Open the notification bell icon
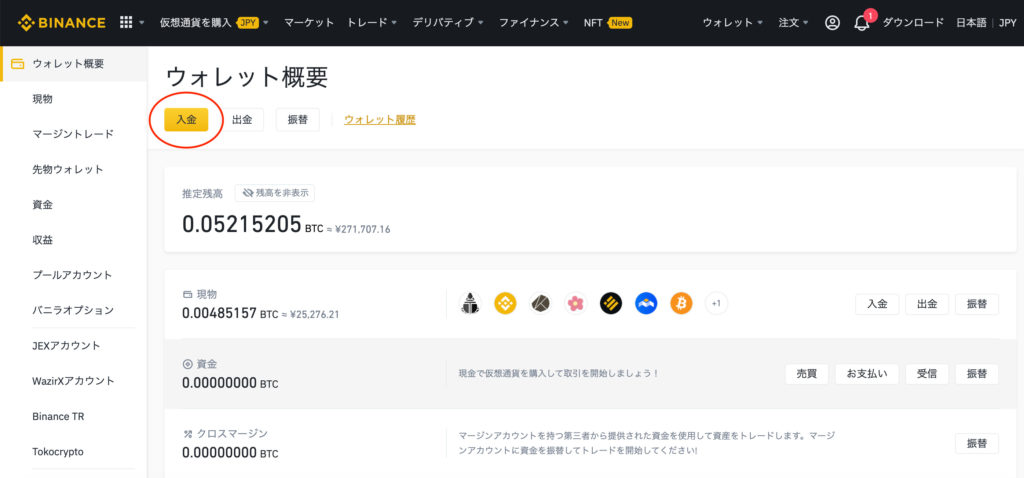 862,24
